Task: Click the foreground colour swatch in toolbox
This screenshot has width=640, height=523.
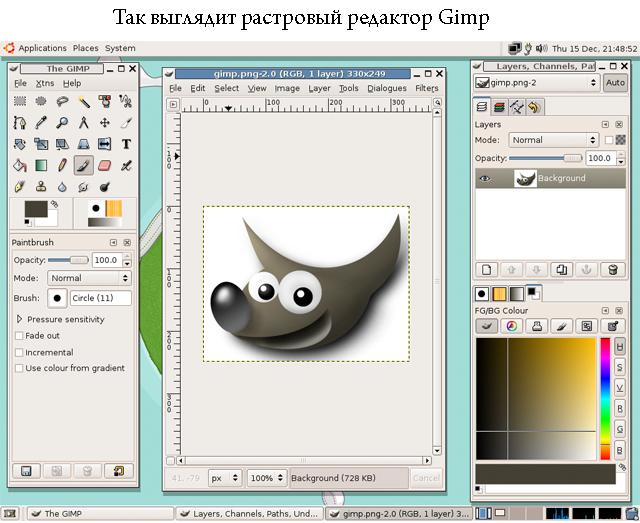Action: (36, 209)
